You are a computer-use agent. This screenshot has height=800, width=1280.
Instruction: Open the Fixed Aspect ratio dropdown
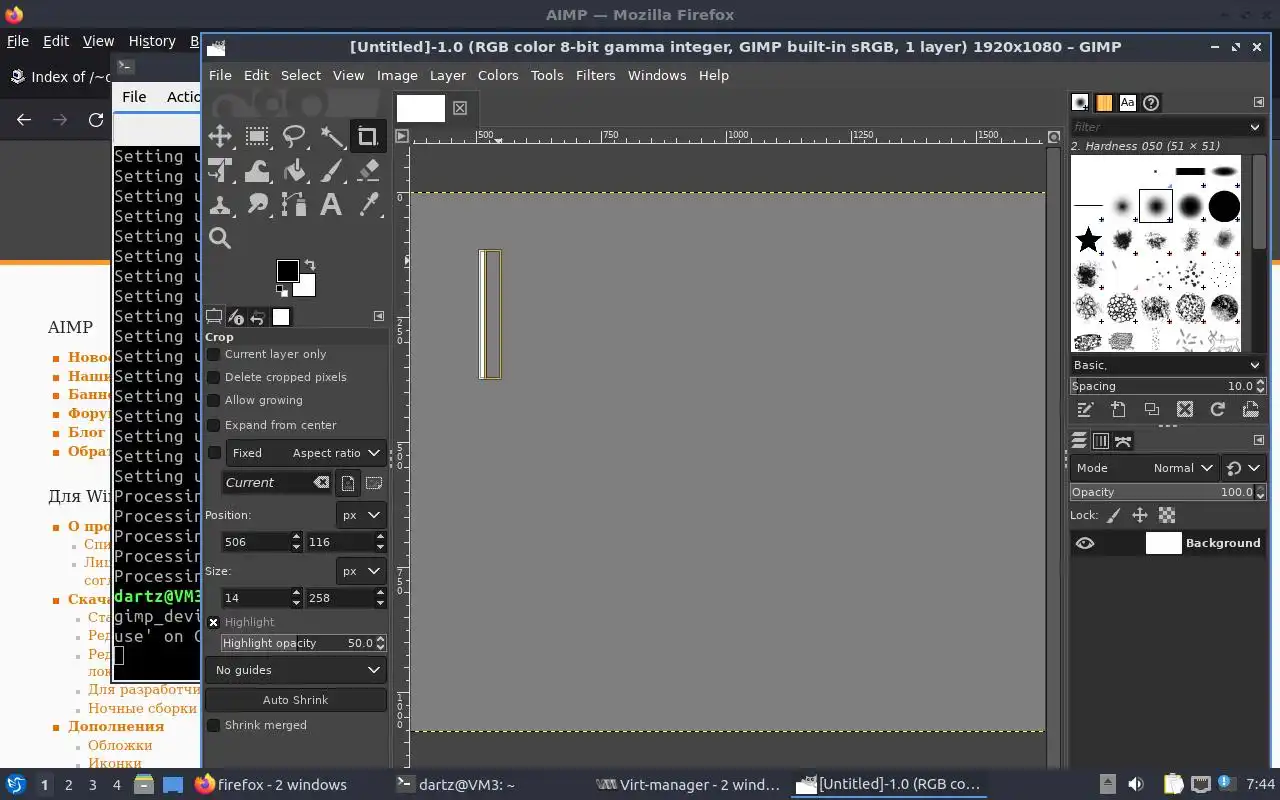pyautogui.click(x=306, y=453)
